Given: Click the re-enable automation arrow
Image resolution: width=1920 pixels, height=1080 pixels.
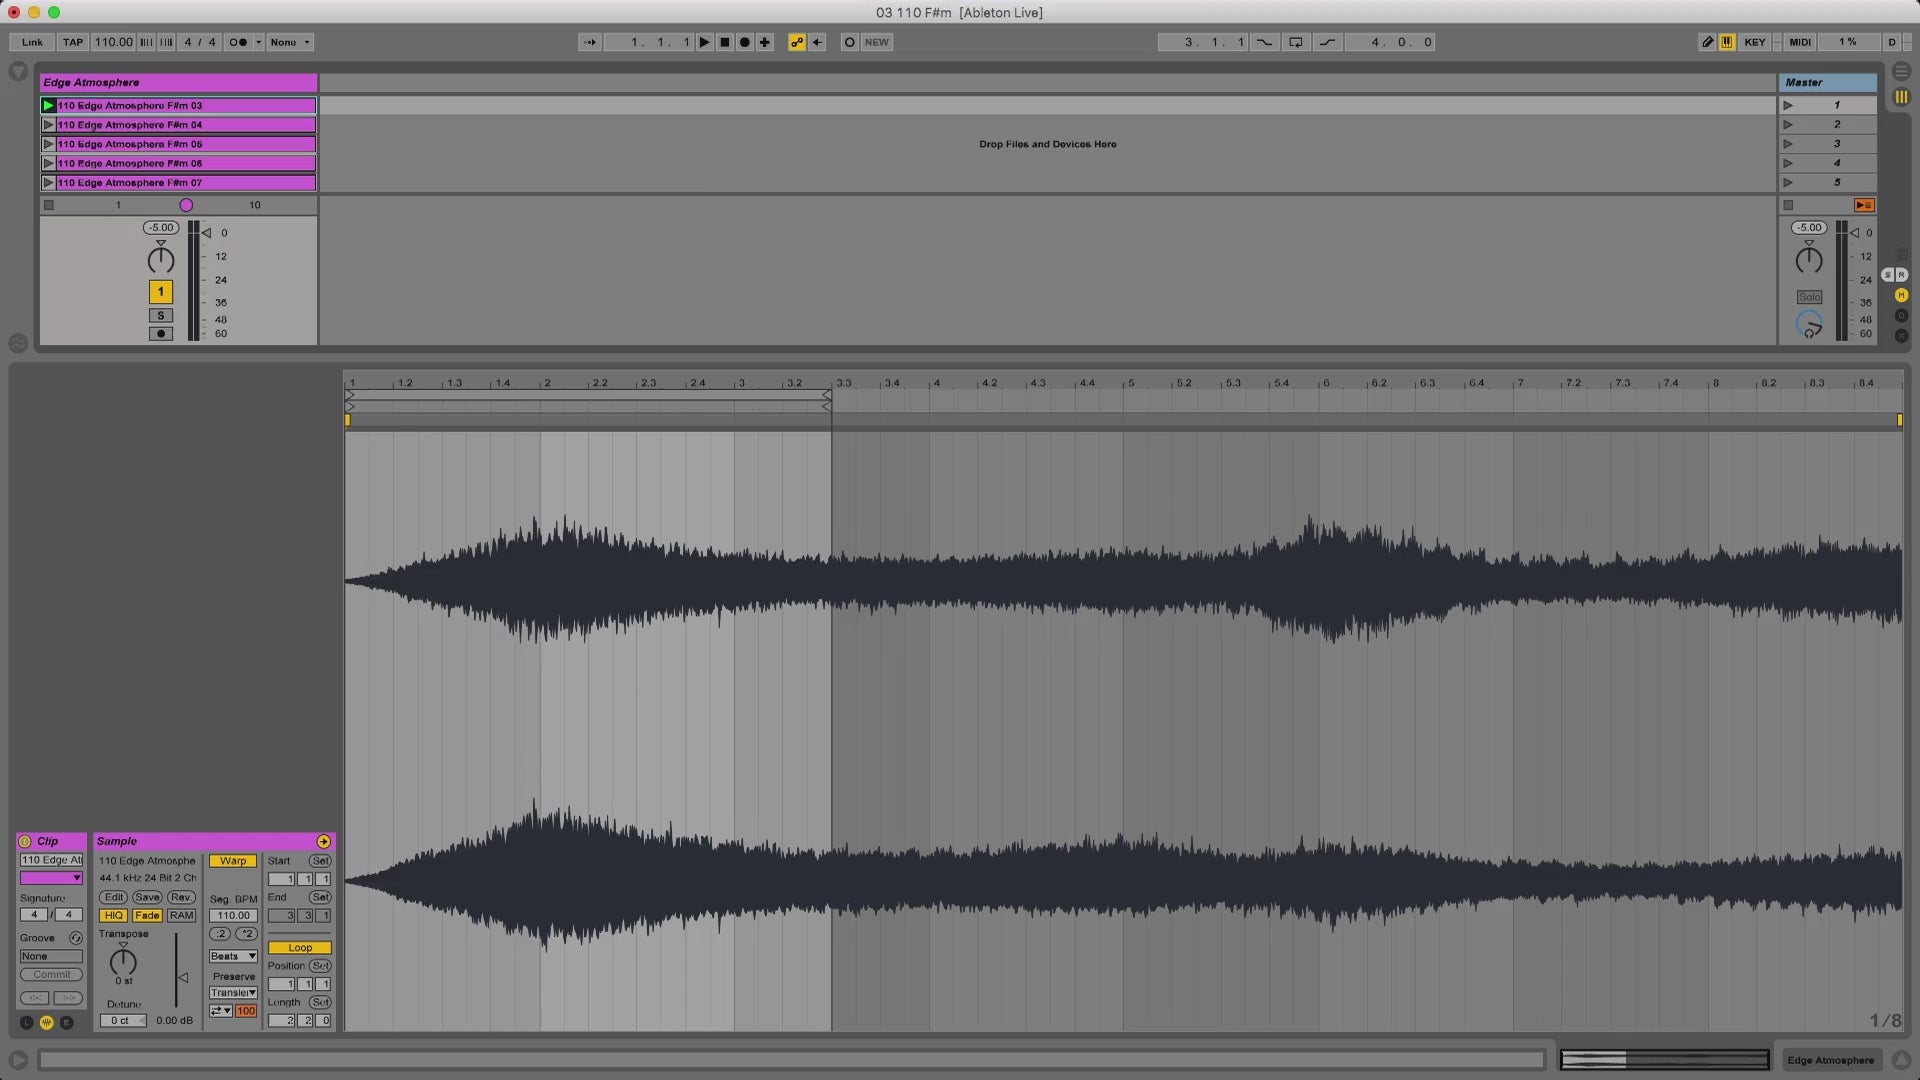Looking at the screenshot, I should (x=817, y=42).
